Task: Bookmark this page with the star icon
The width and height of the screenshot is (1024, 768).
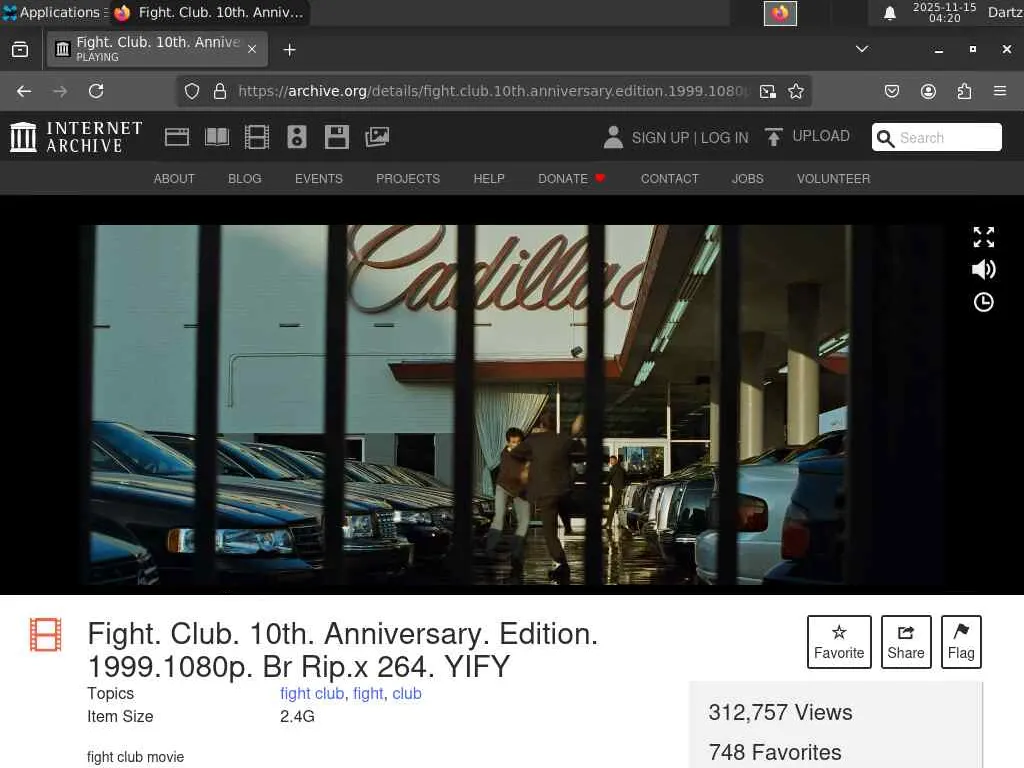Action: point(795,91)
